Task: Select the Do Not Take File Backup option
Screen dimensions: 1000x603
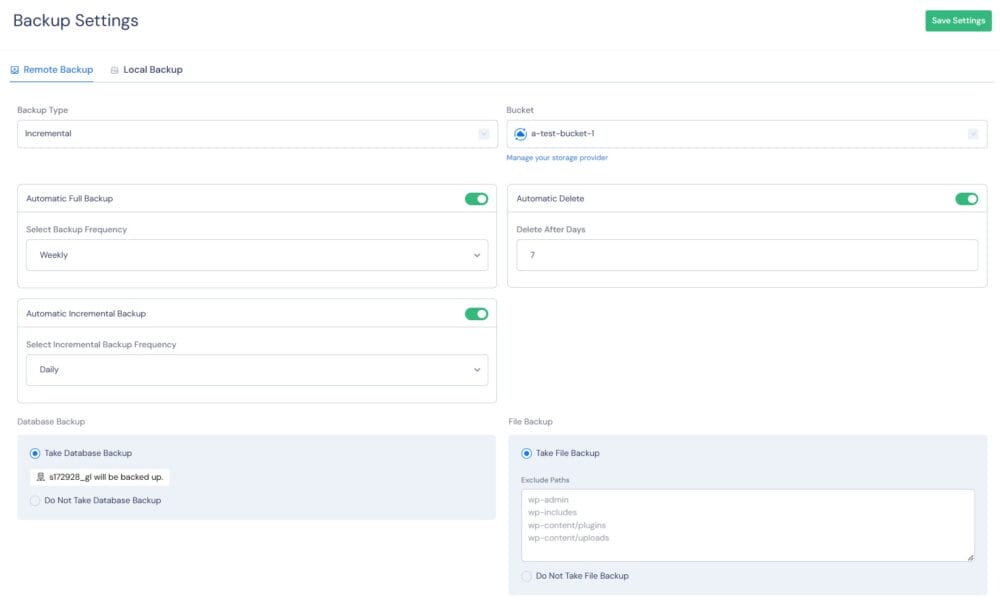Action: click(526, 575)
